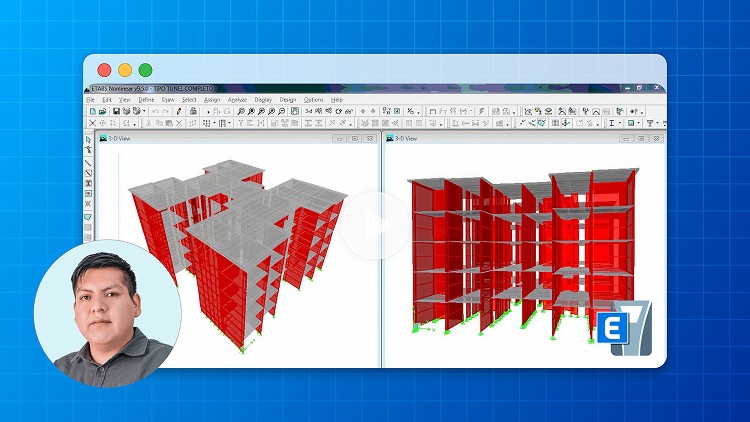Viewport: 750px width, 422px height.
Task: Open dropdown arrow beside the question-mark icon
Action: [642, 112]
